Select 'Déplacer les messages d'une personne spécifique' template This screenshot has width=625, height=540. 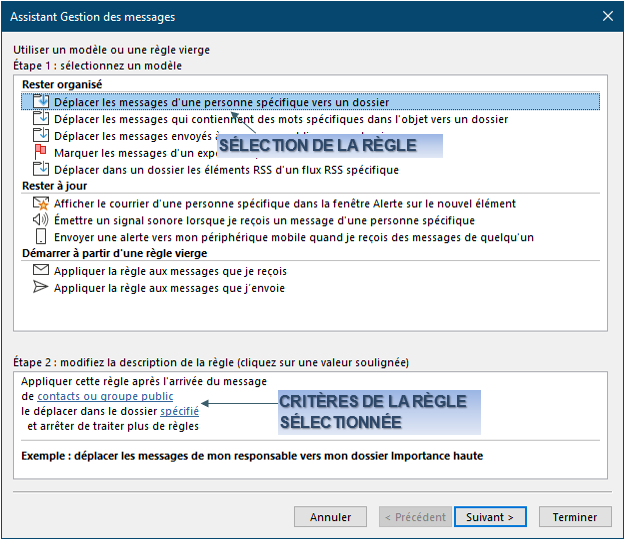tap(221, 102)
